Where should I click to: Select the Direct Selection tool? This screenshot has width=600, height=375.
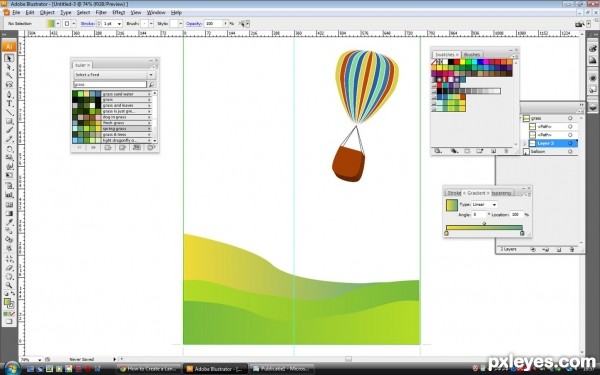tap(9, 67)
